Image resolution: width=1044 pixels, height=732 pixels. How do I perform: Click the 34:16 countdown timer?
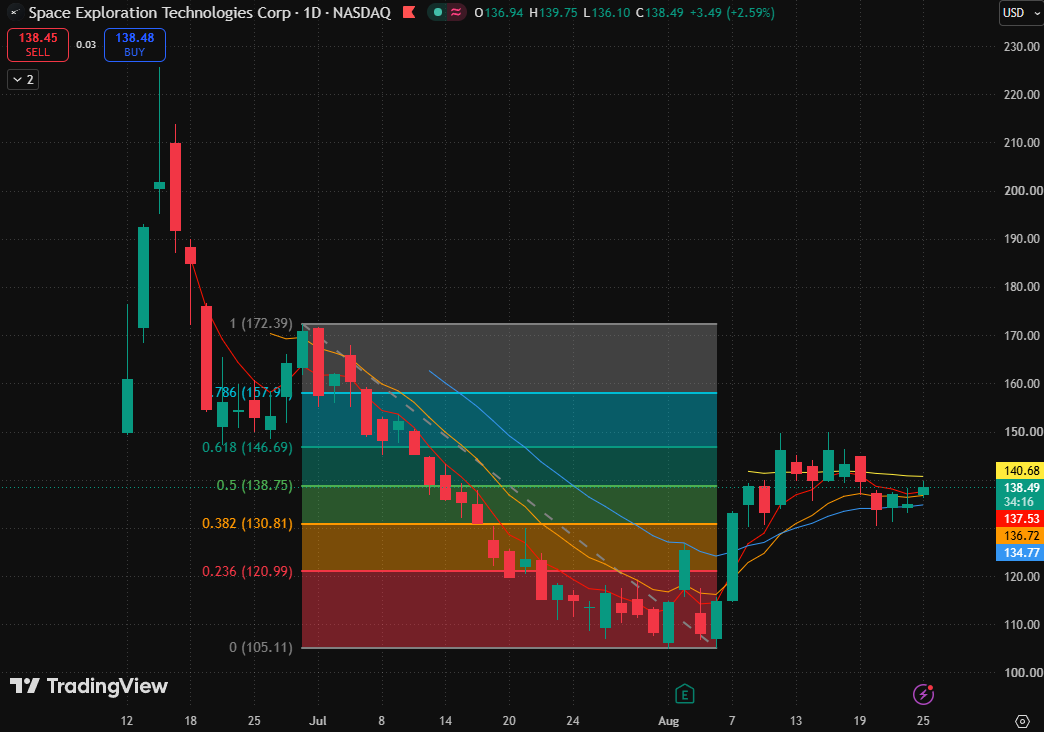click(1019, 502)
